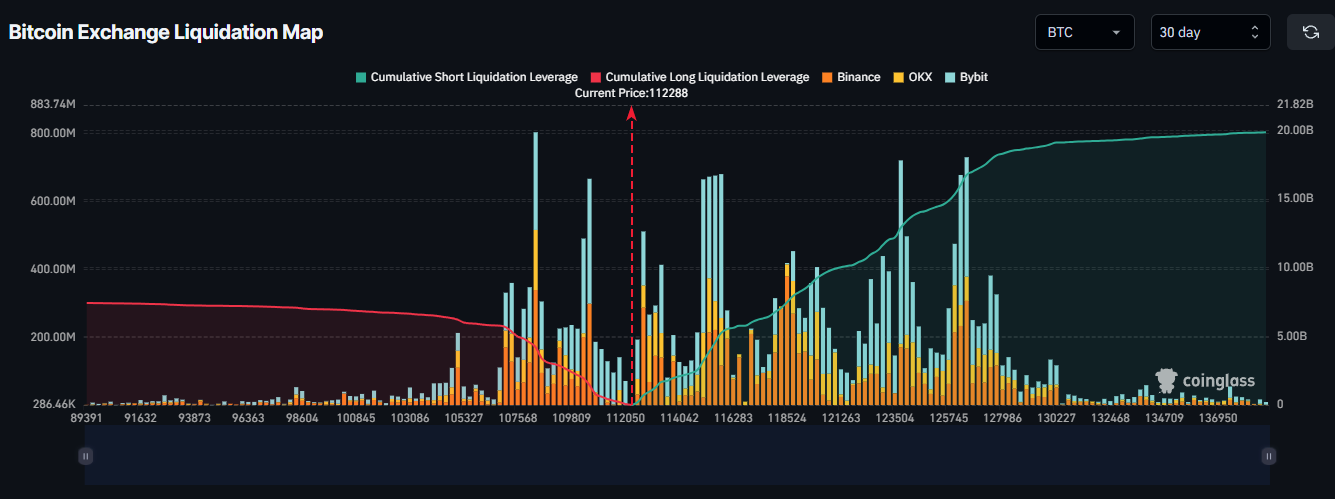
Task: Click the refresh icon button
Action: pyautogui.click(x=1310, y=32)
